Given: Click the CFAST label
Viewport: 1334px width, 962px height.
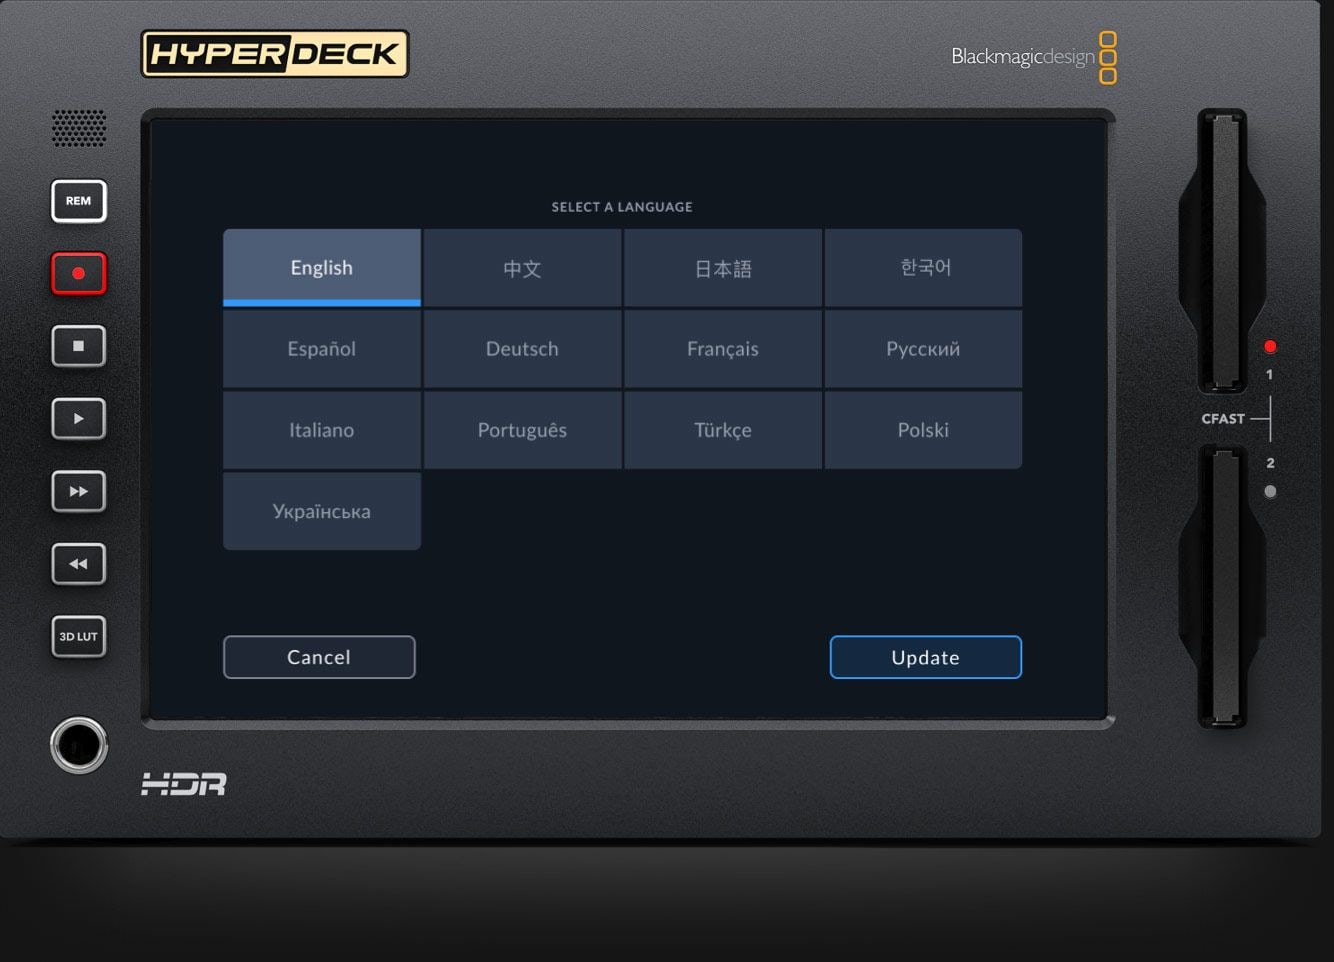Looking at the screenshot, I should 1223,419.
